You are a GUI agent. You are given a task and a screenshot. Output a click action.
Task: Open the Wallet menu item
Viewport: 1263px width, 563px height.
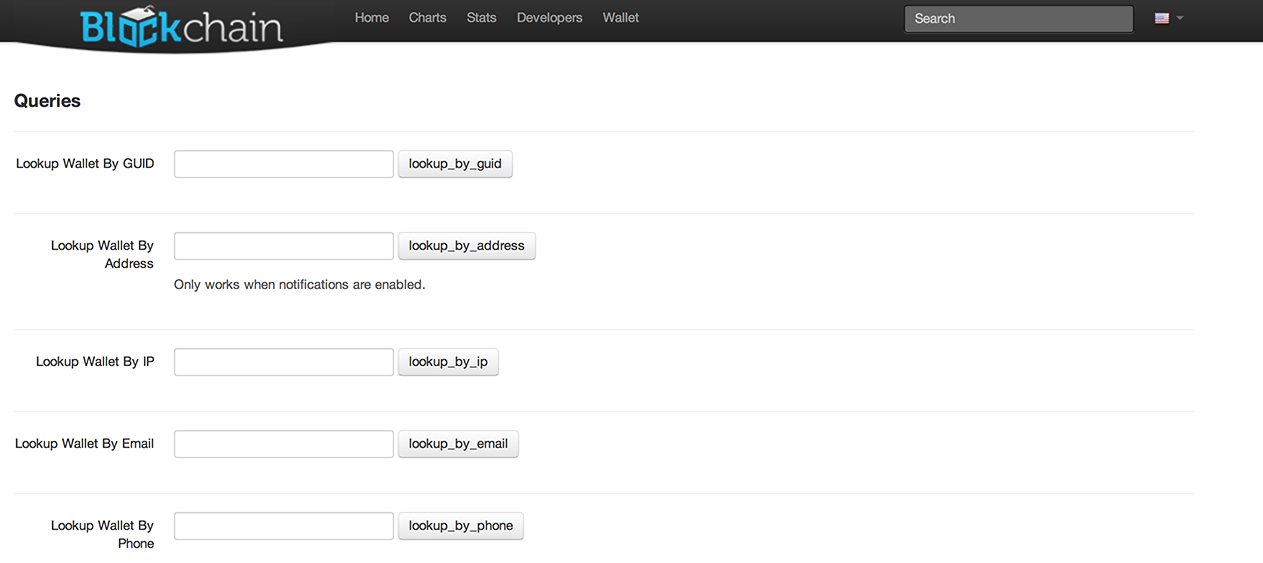click(621, 18)
